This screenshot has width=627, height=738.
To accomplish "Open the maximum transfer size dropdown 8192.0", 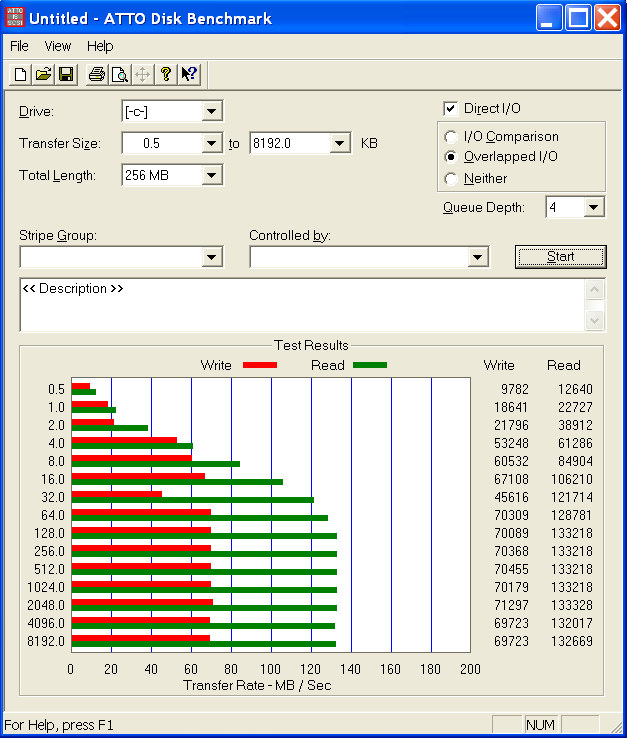I will 339,143.
